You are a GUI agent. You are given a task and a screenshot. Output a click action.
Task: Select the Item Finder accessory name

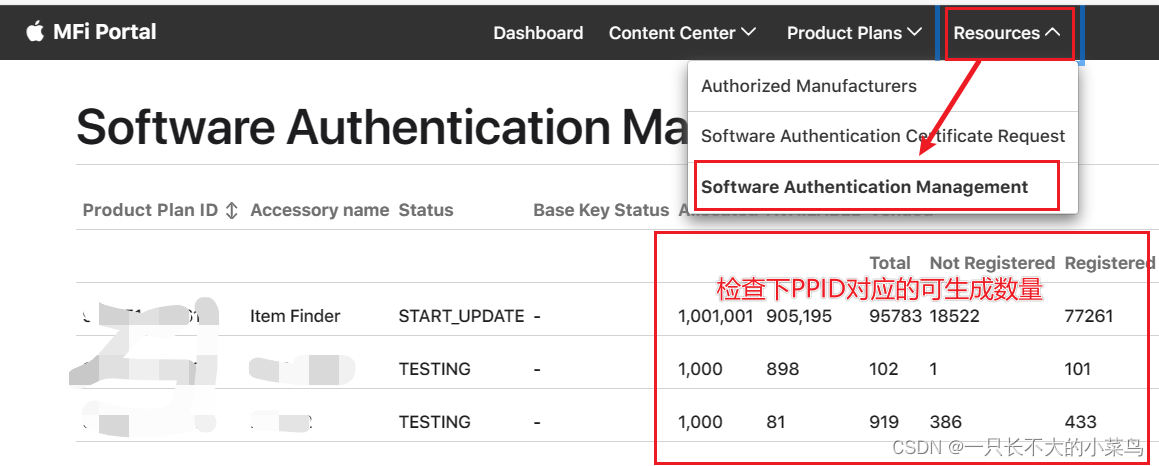point(295,316)
